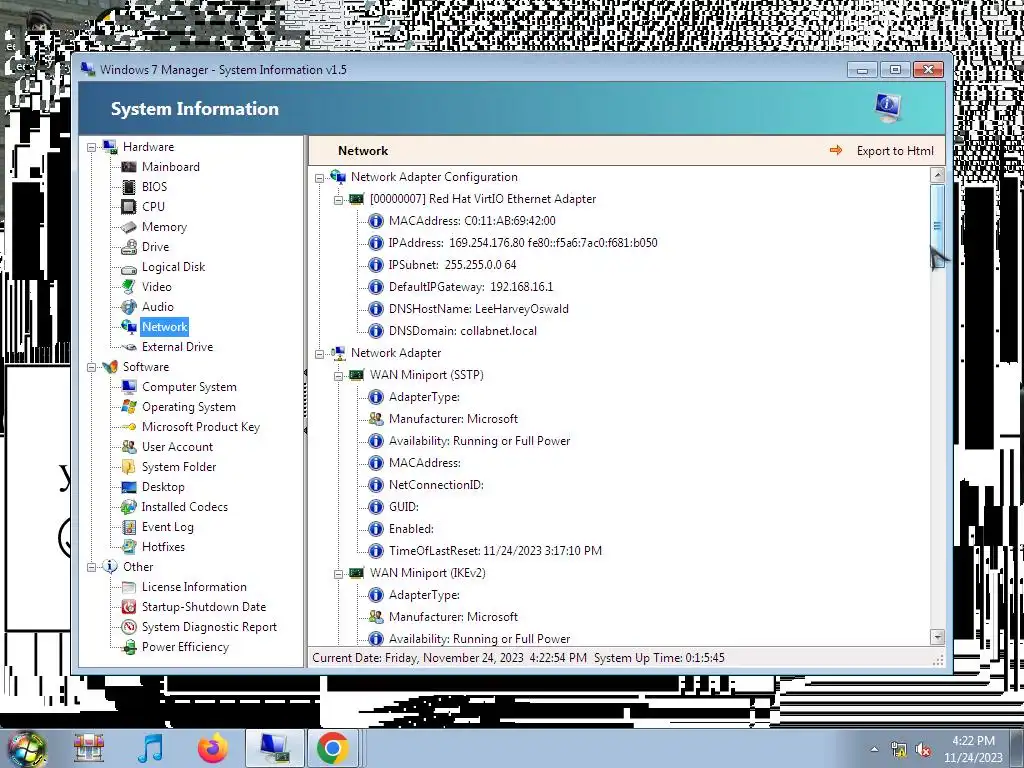This screenshot has width=1024, height=768.
Task: Select SSTP Availability: Running or Full Power row
Action: (x=479, y=441)
